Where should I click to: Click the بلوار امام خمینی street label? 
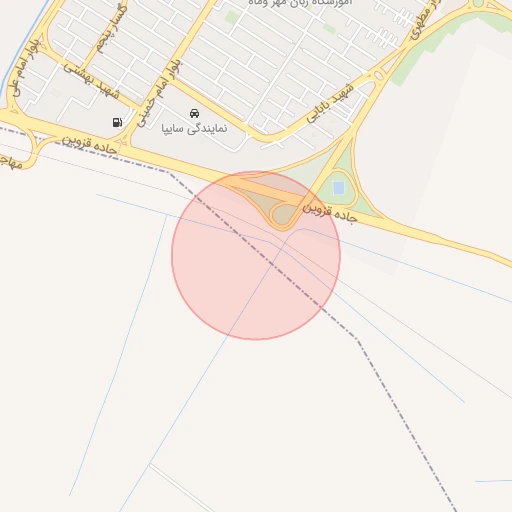(159, 94)
